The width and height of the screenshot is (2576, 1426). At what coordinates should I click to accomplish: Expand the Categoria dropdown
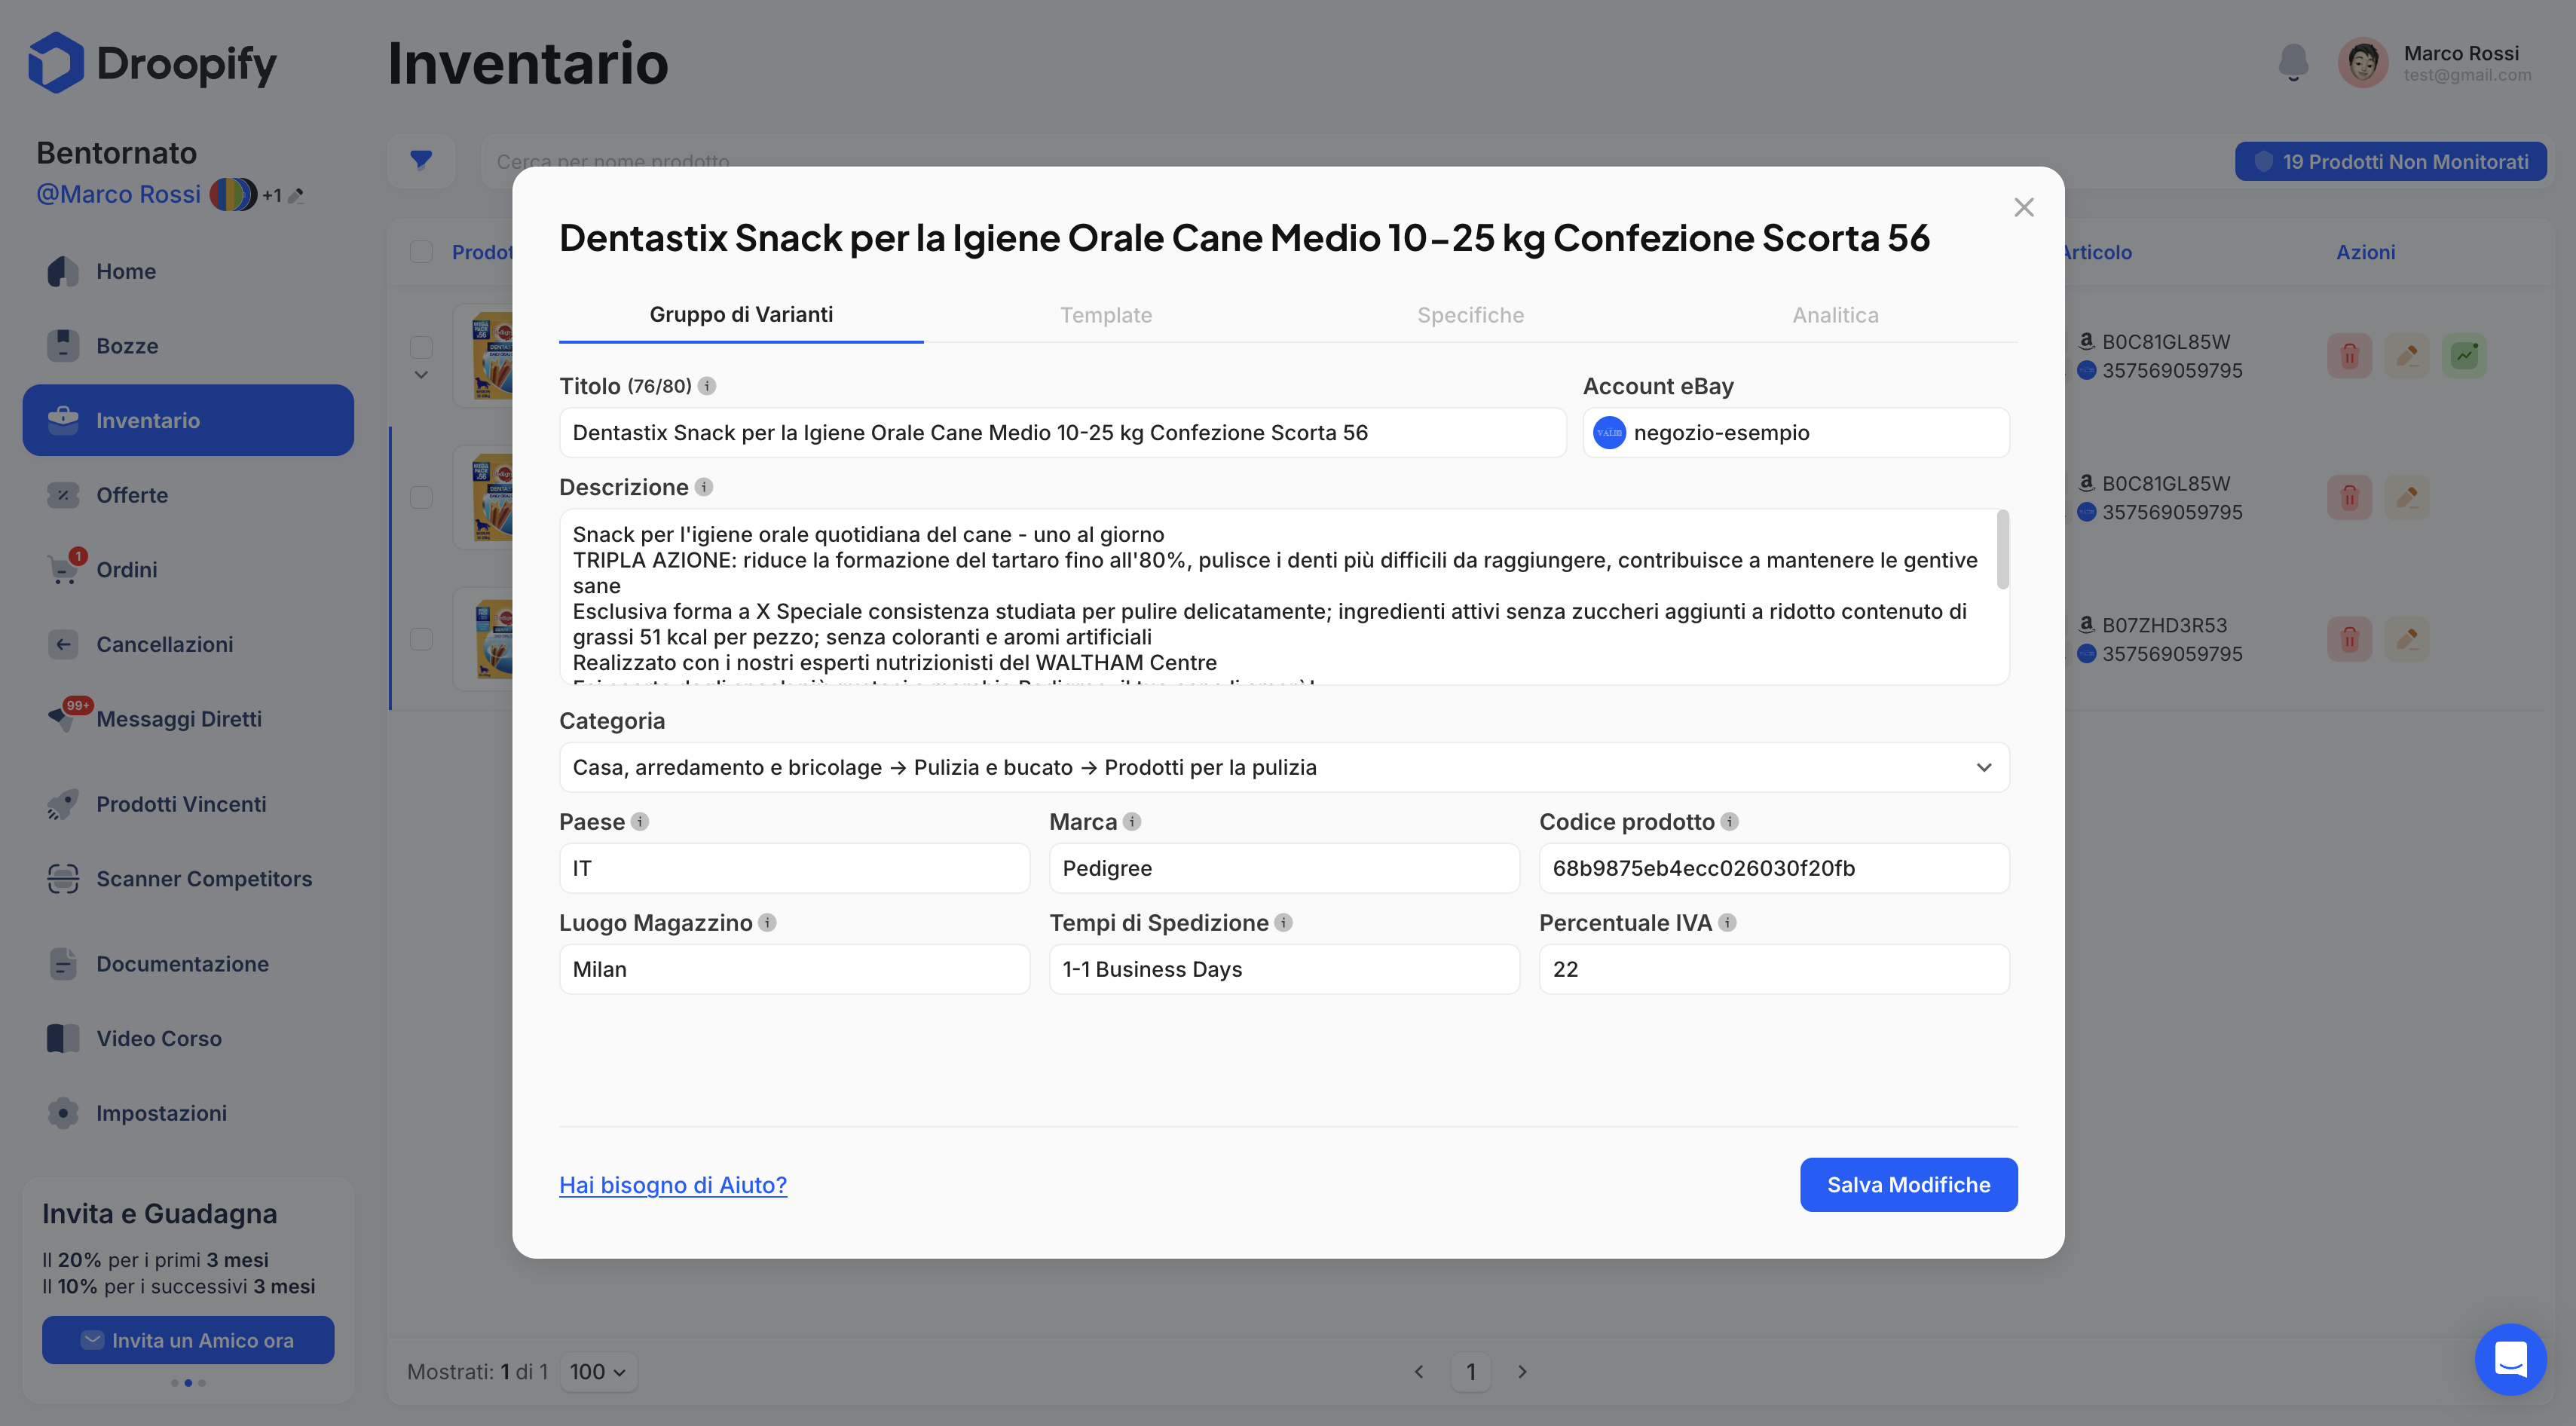(1284, 768)
